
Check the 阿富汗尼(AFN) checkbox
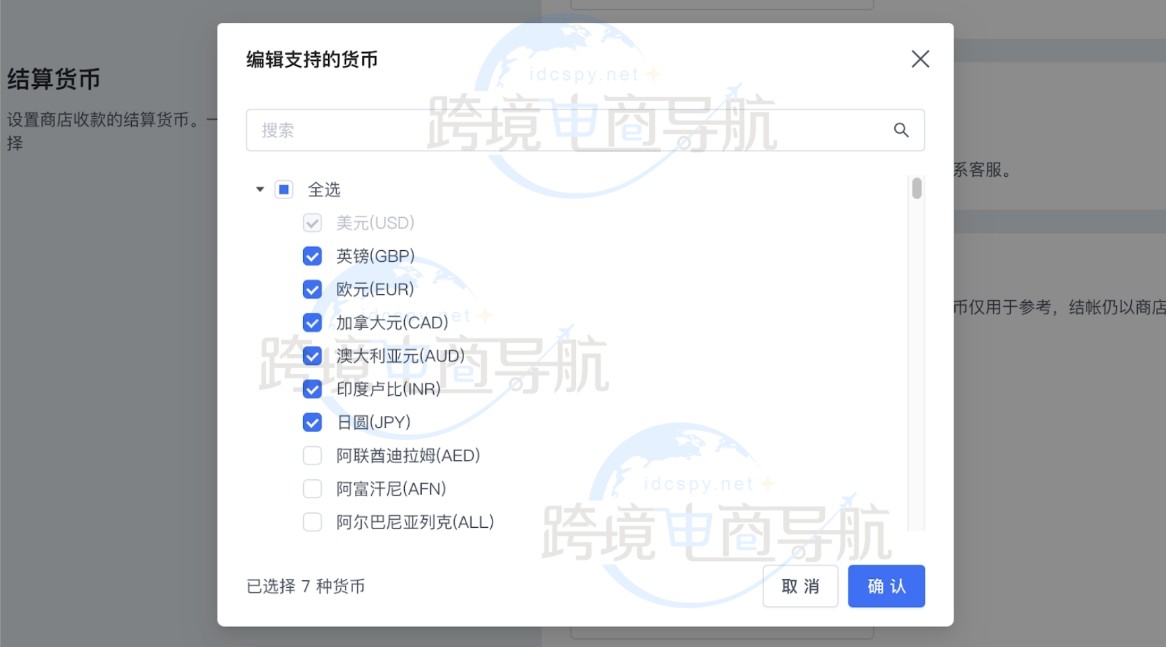point(312,489)
